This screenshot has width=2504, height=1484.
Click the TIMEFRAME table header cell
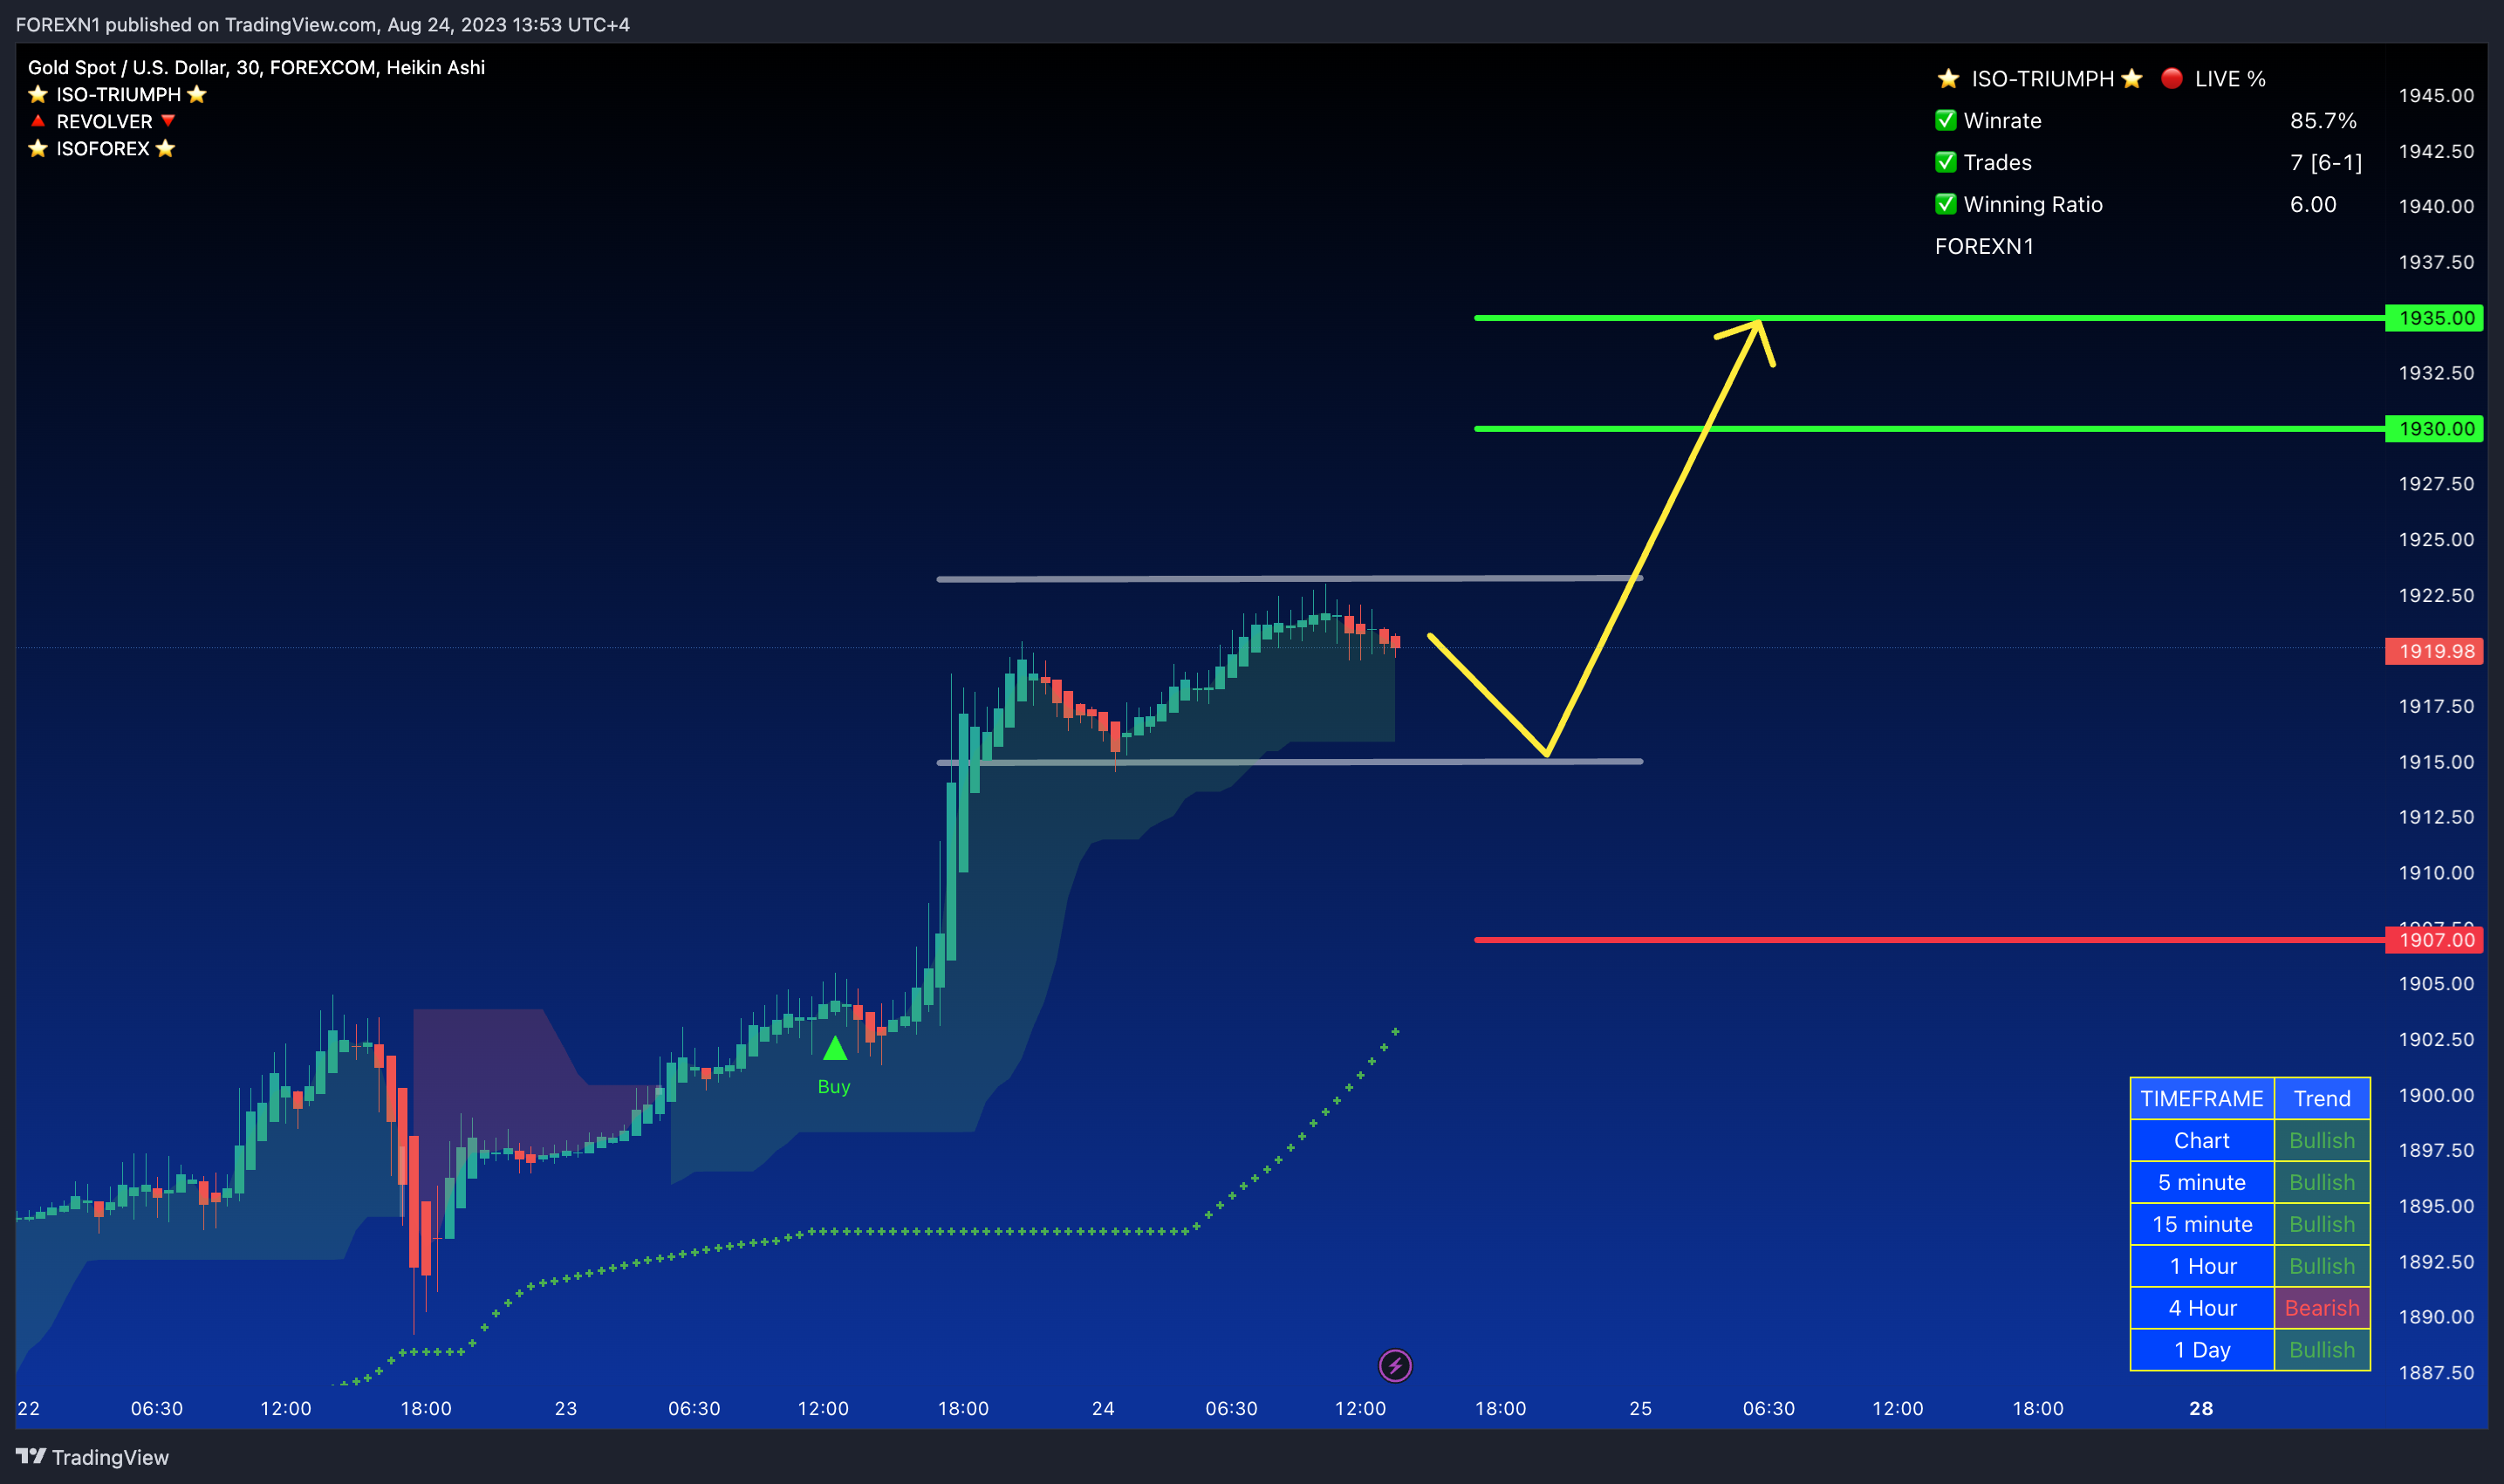[2202, 1098]
